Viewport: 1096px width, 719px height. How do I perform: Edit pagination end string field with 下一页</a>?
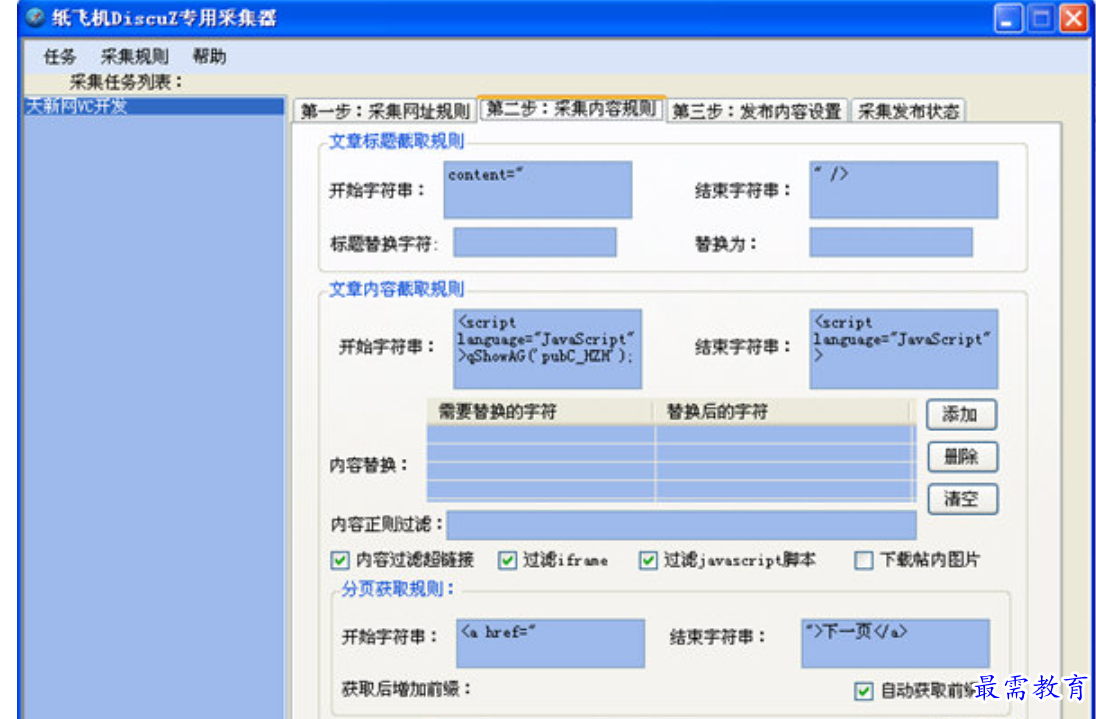895,644
